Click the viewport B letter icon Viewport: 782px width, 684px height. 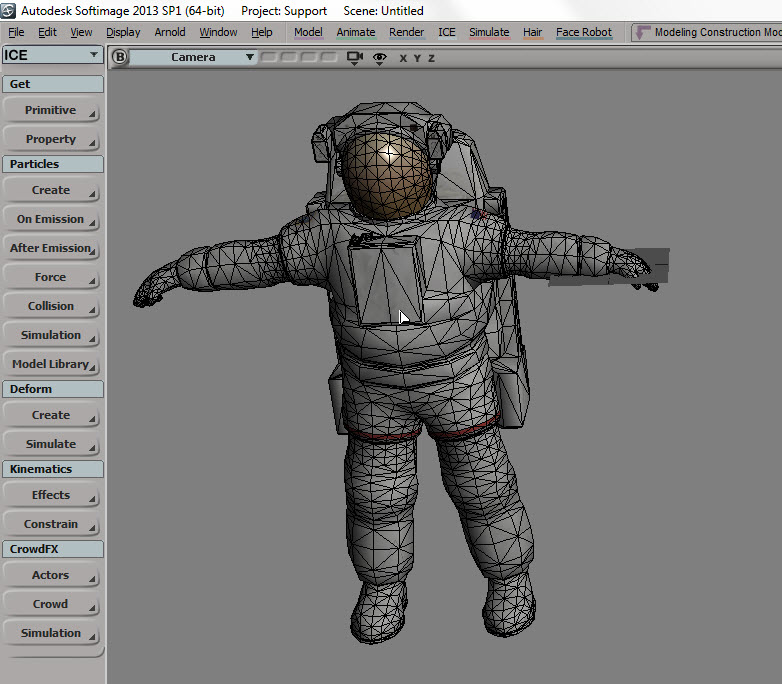[x=121, y=58]
